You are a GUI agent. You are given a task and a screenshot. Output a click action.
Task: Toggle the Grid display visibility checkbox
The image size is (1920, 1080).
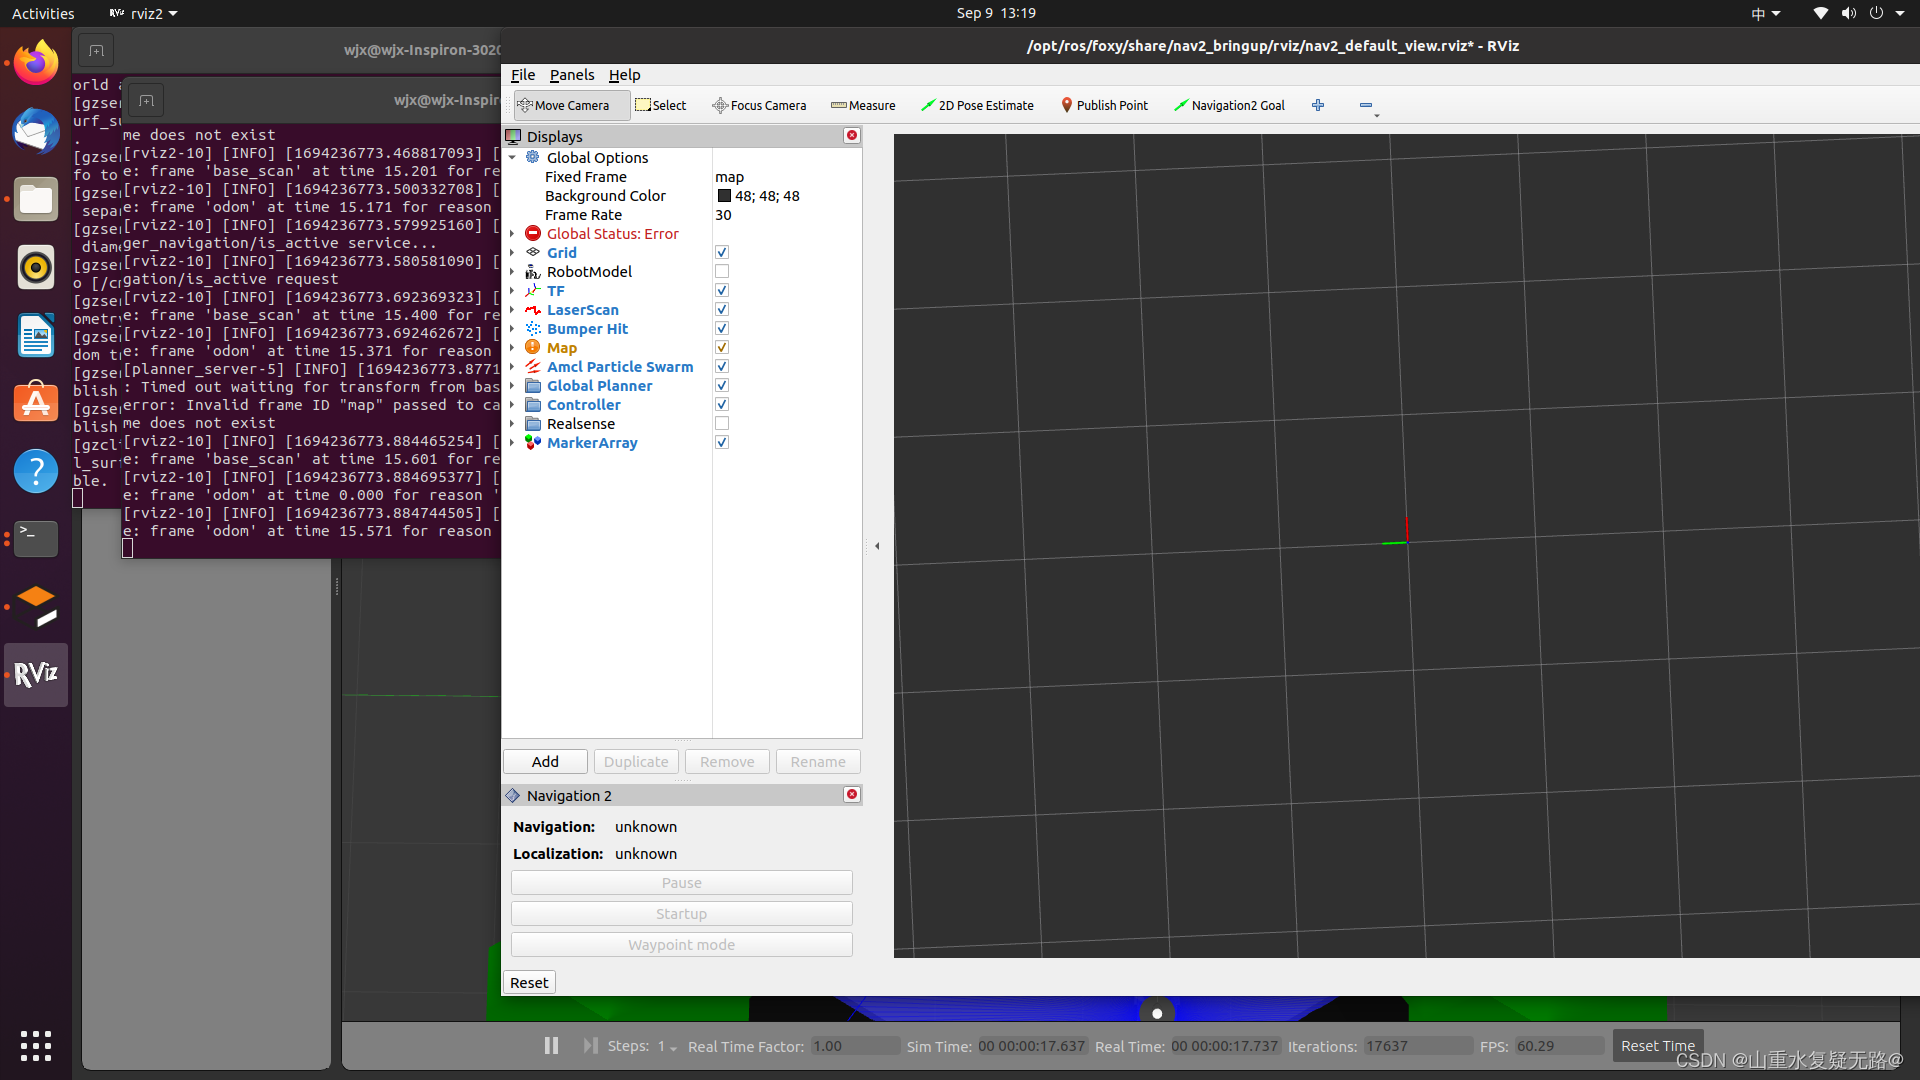click(723, 252)
